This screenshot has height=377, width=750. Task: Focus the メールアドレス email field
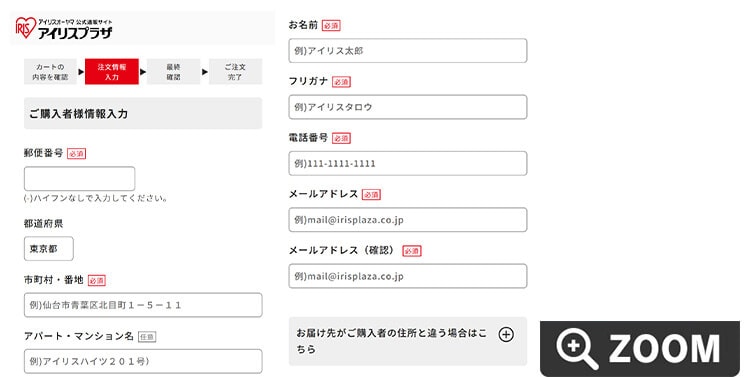[408, 220]
